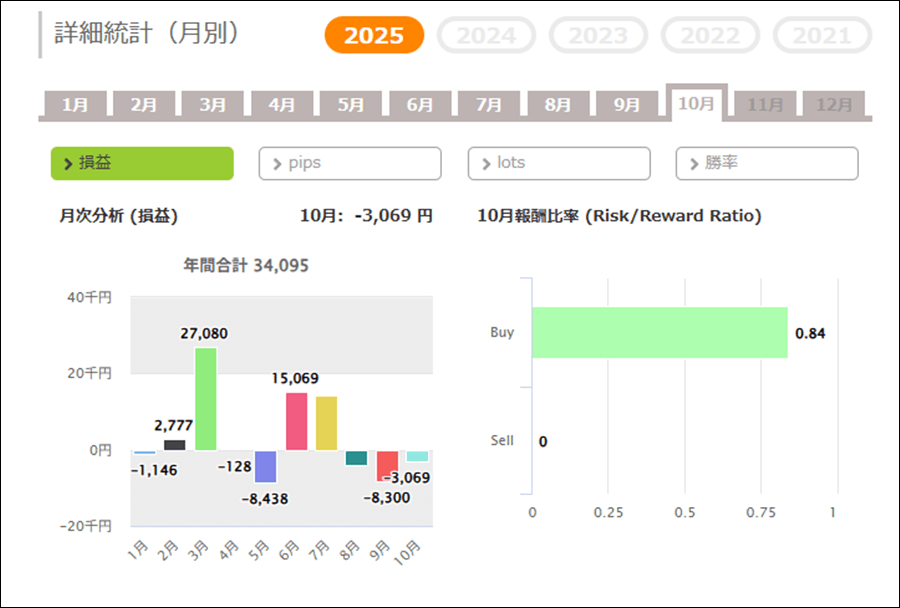
Task: Go to the 9月 month tab
Action: (x=627, y=104)
